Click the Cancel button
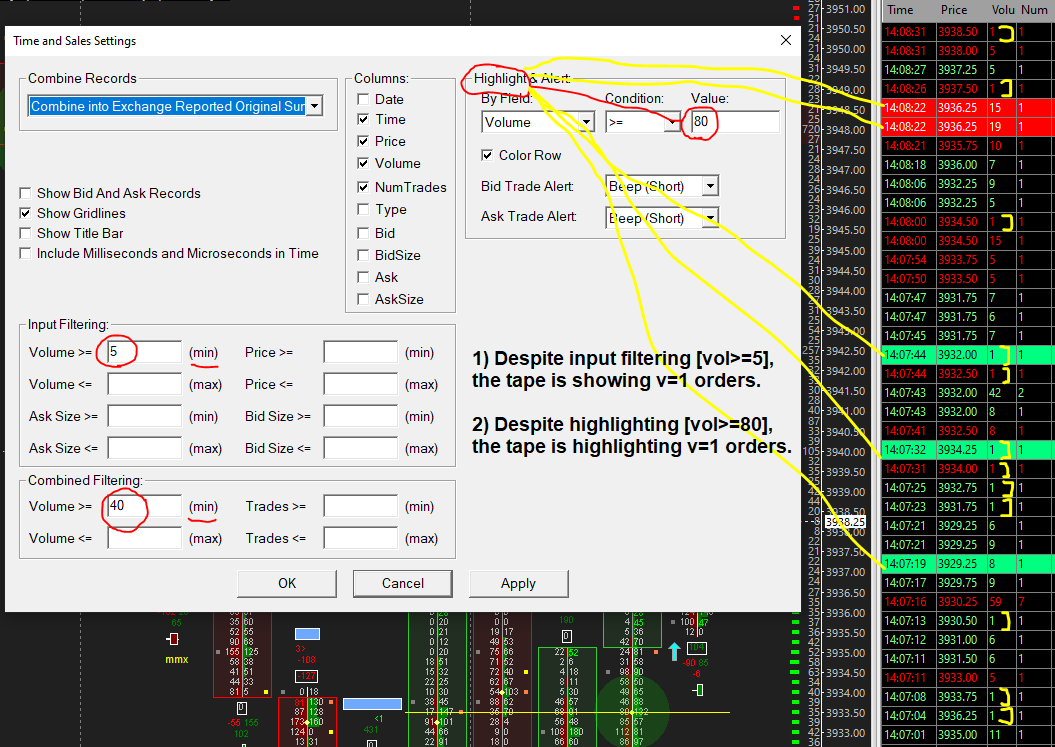The width and height of the screenshot is (1055, 747). 402,583
